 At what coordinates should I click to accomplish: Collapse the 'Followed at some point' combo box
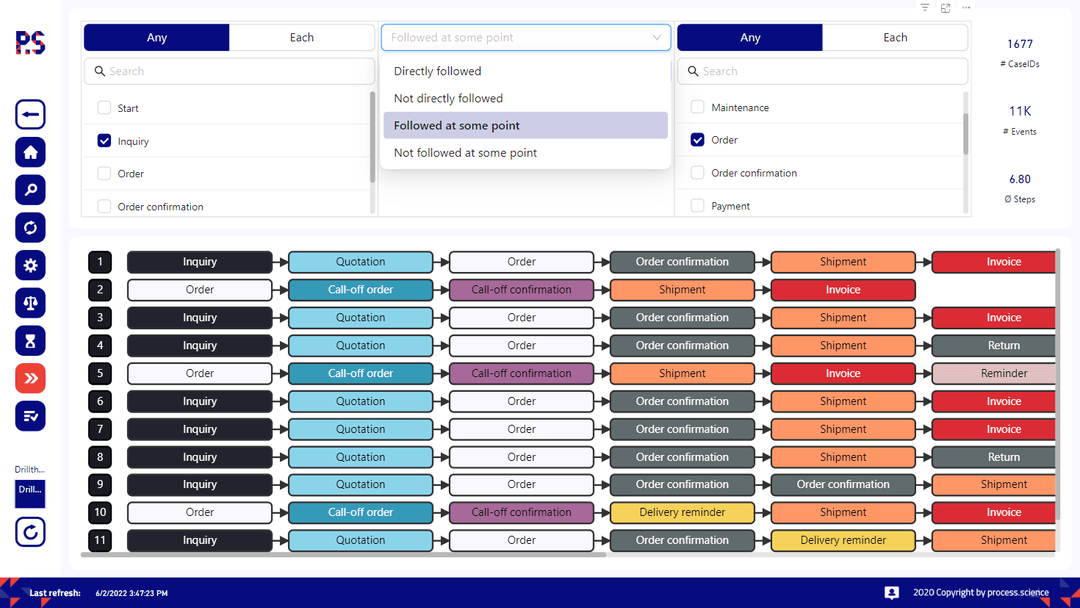(x=658, y=37)
